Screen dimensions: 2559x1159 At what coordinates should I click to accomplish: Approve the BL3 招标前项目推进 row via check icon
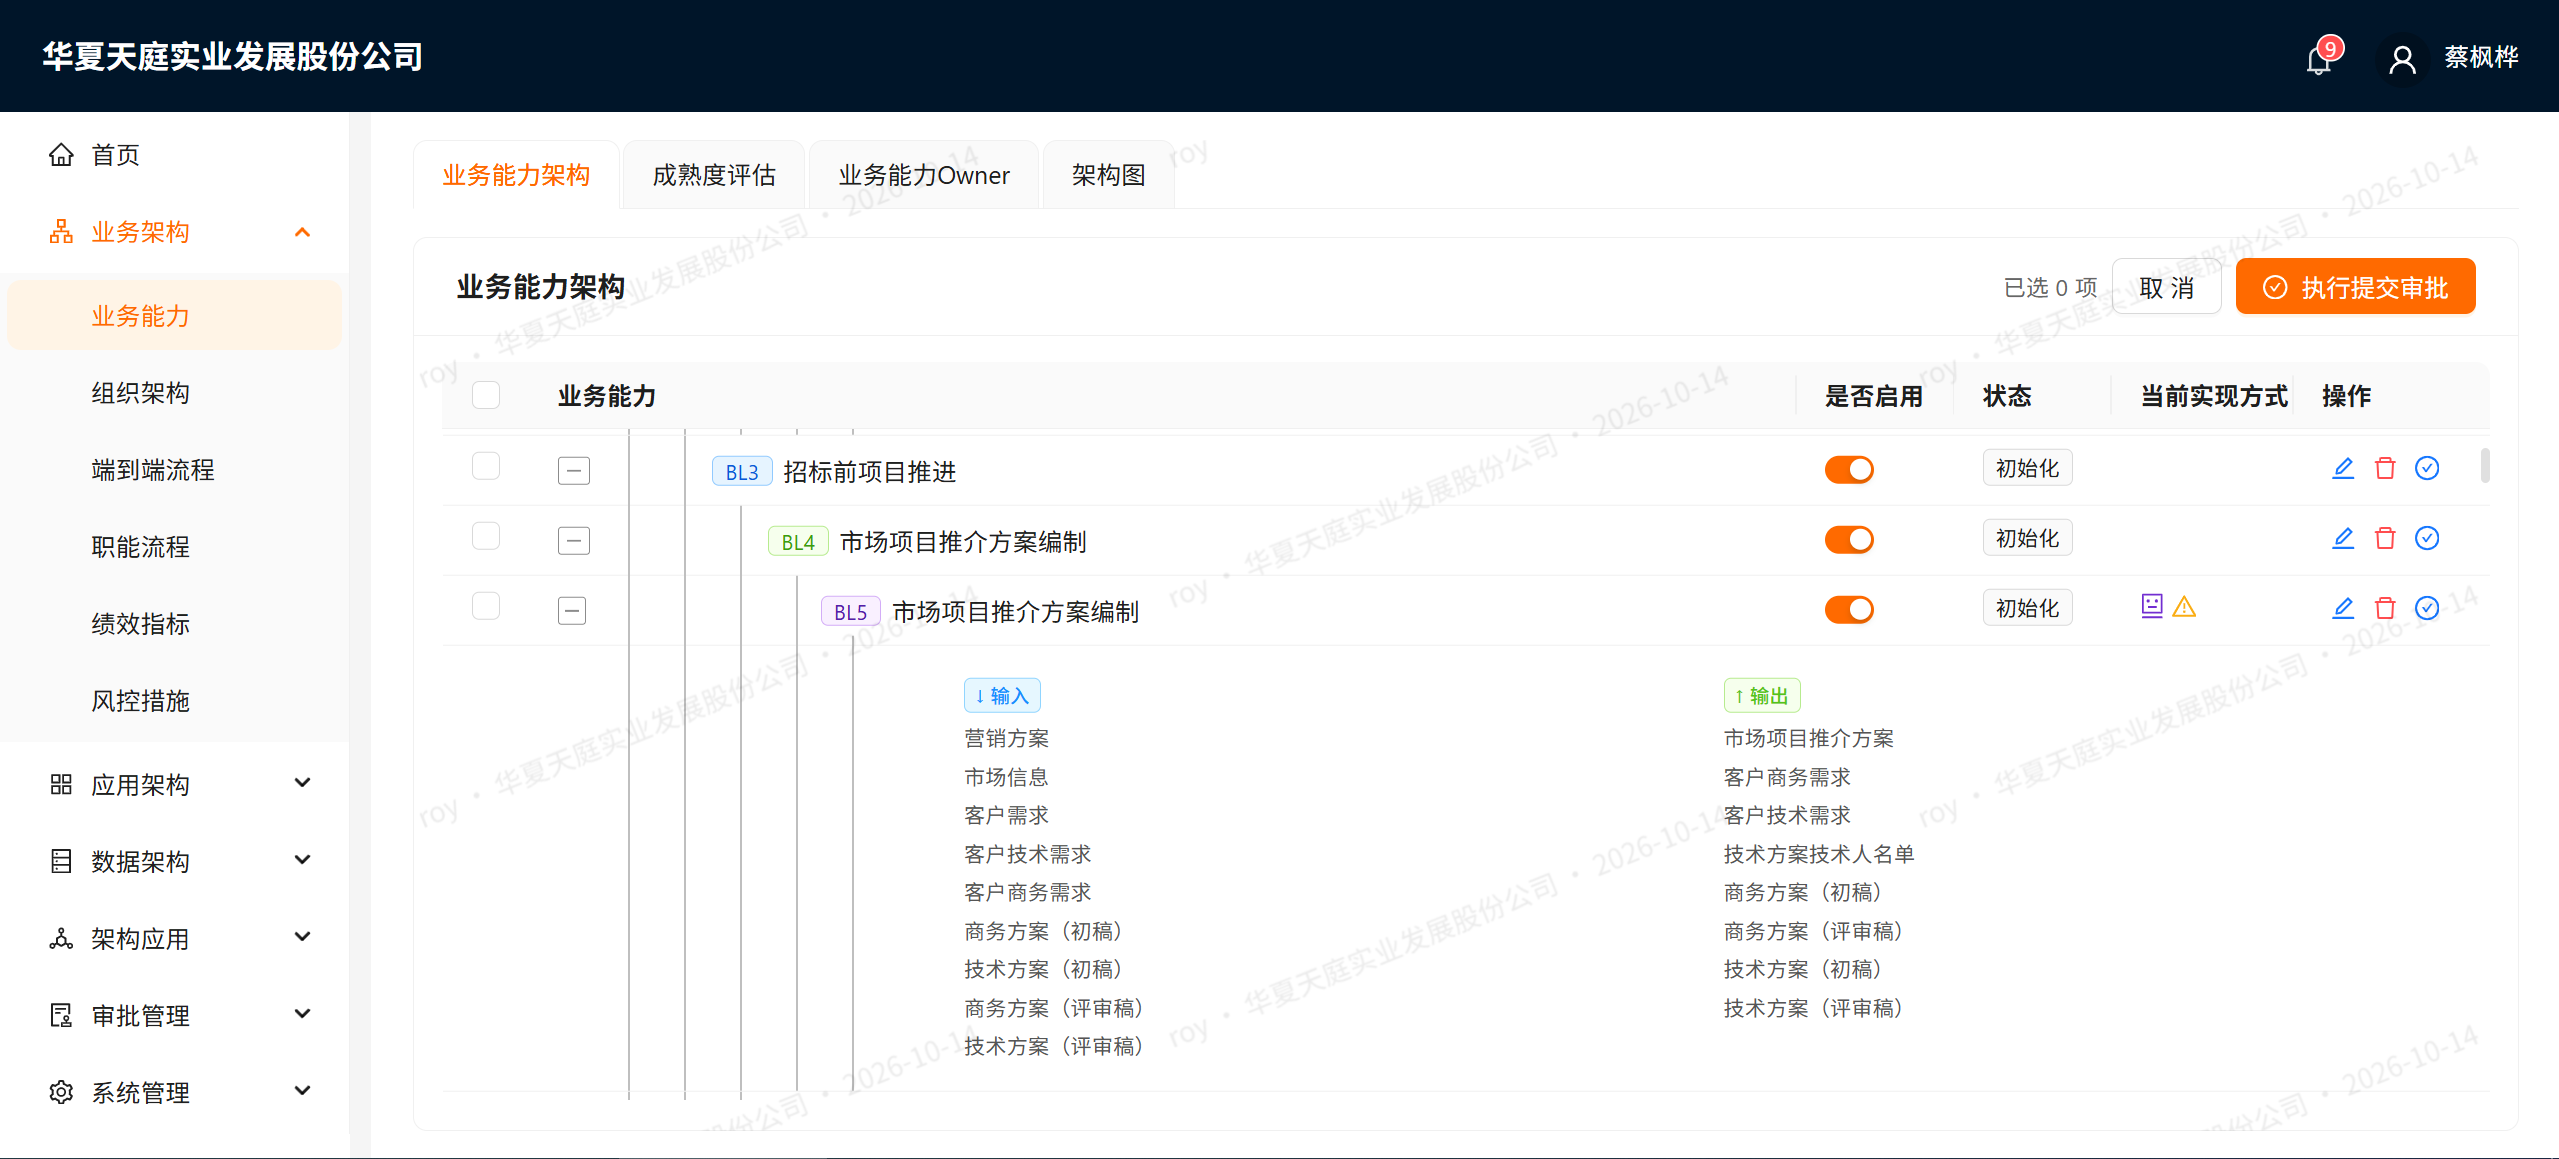[x=2427, y=468]
